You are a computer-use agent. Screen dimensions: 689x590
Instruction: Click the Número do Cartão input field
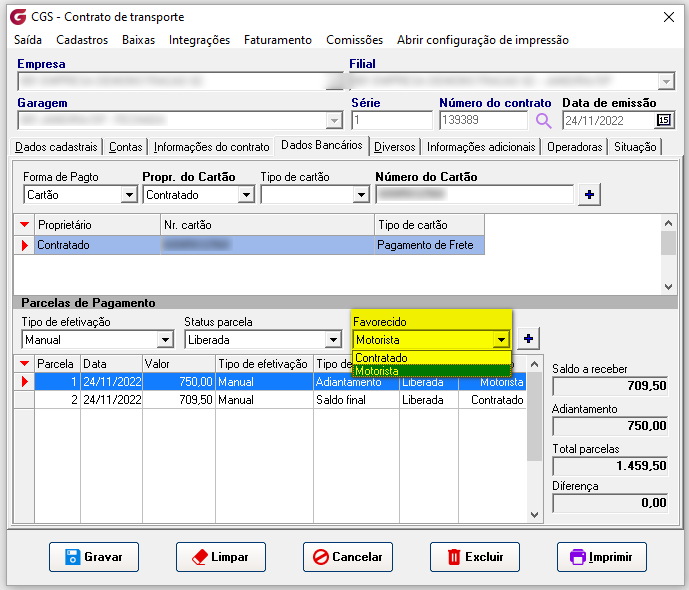click(x=474, y=195)
